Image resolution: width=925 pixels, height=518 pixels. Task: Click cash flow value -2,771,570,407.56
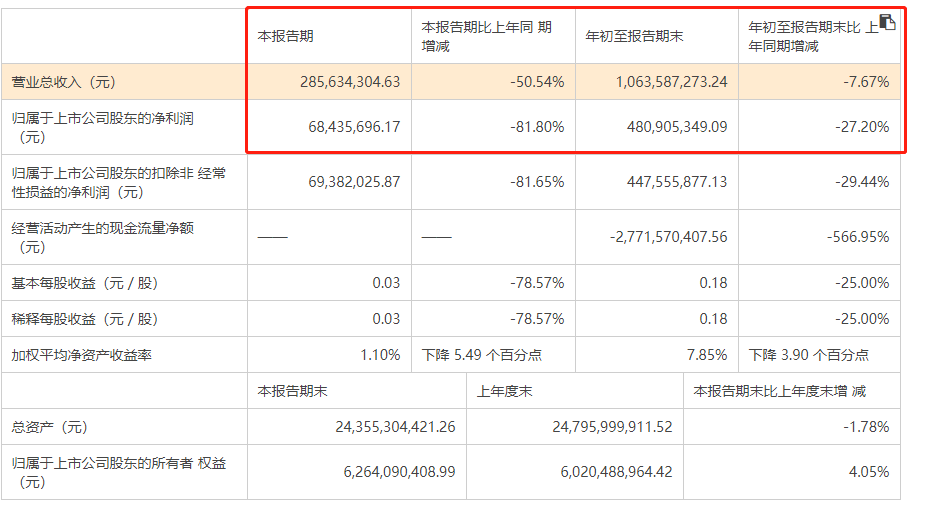point(668,237)
